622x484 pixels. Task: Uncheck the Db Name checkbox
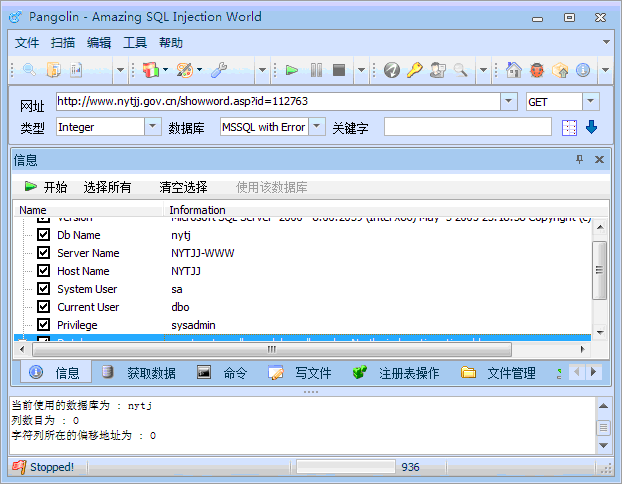click(x=43, y=235)
